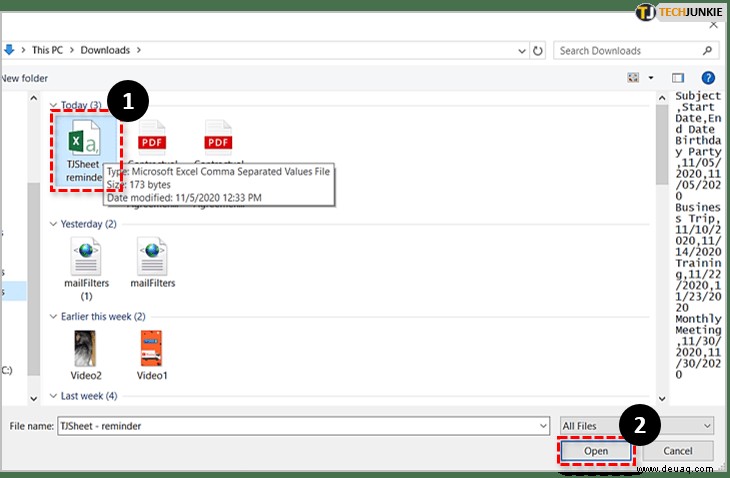This screenshot has width=730, height=478.
Task: Select the TJSheet reminder CSV file icon
Action: (84, 137)
